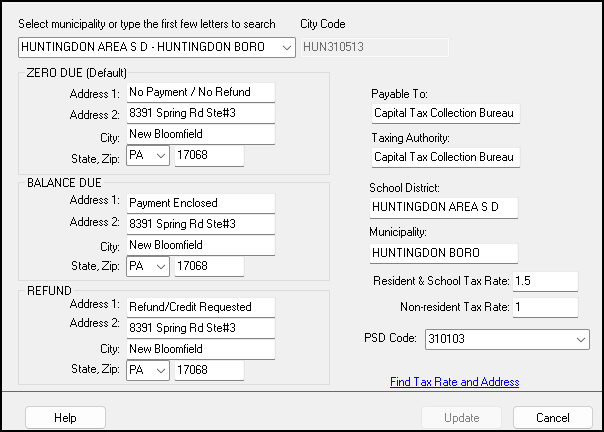Click the Find Tax Rate and Address link
The height and width of the screenshot is (432, 604).
click(454, 382)
